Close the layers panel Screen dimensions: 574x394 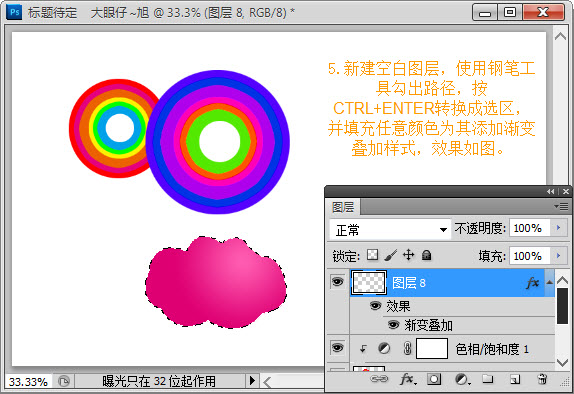(566, 192)
